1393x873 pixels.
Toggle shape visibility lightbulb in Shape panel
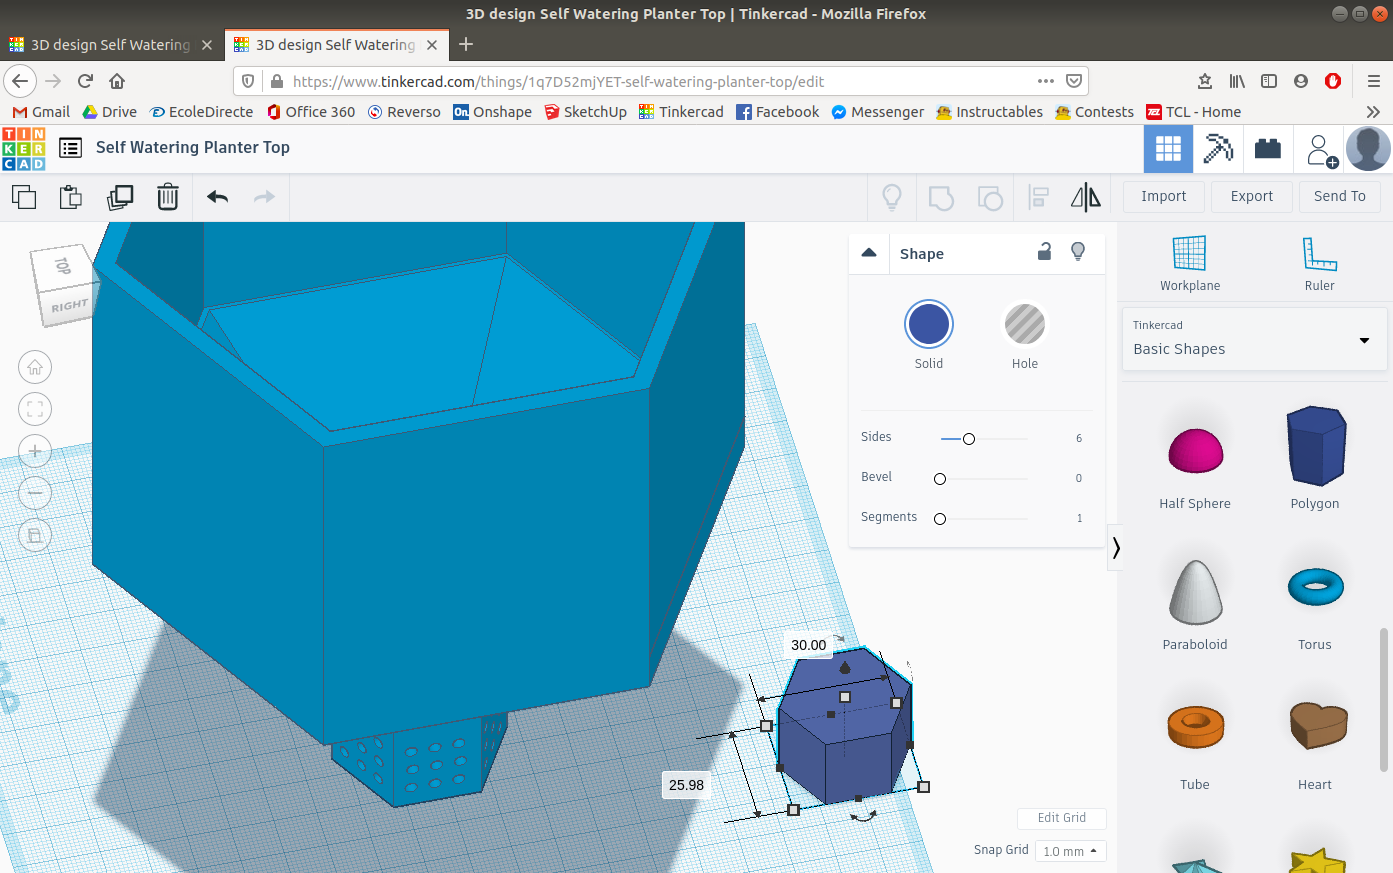(1078, 252)
